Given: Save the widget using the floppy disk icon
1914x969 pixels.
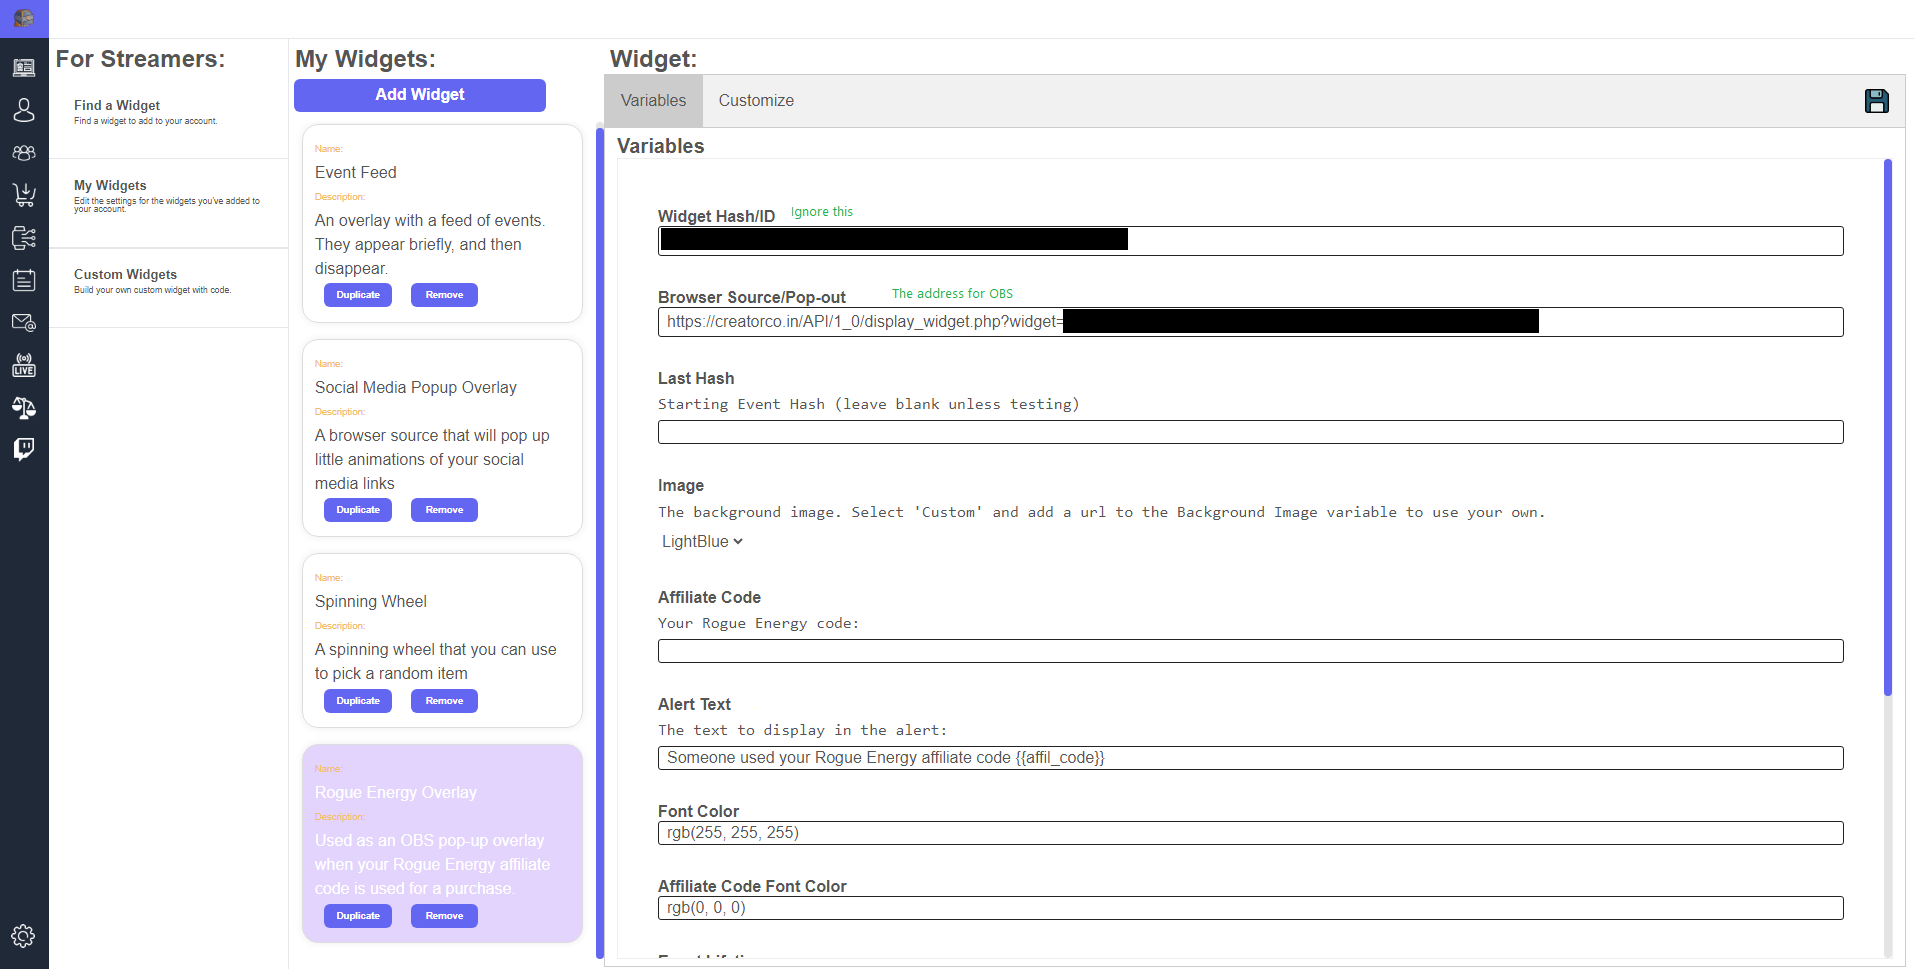Looking at the screenshot, I should (x=1876, y=101).
